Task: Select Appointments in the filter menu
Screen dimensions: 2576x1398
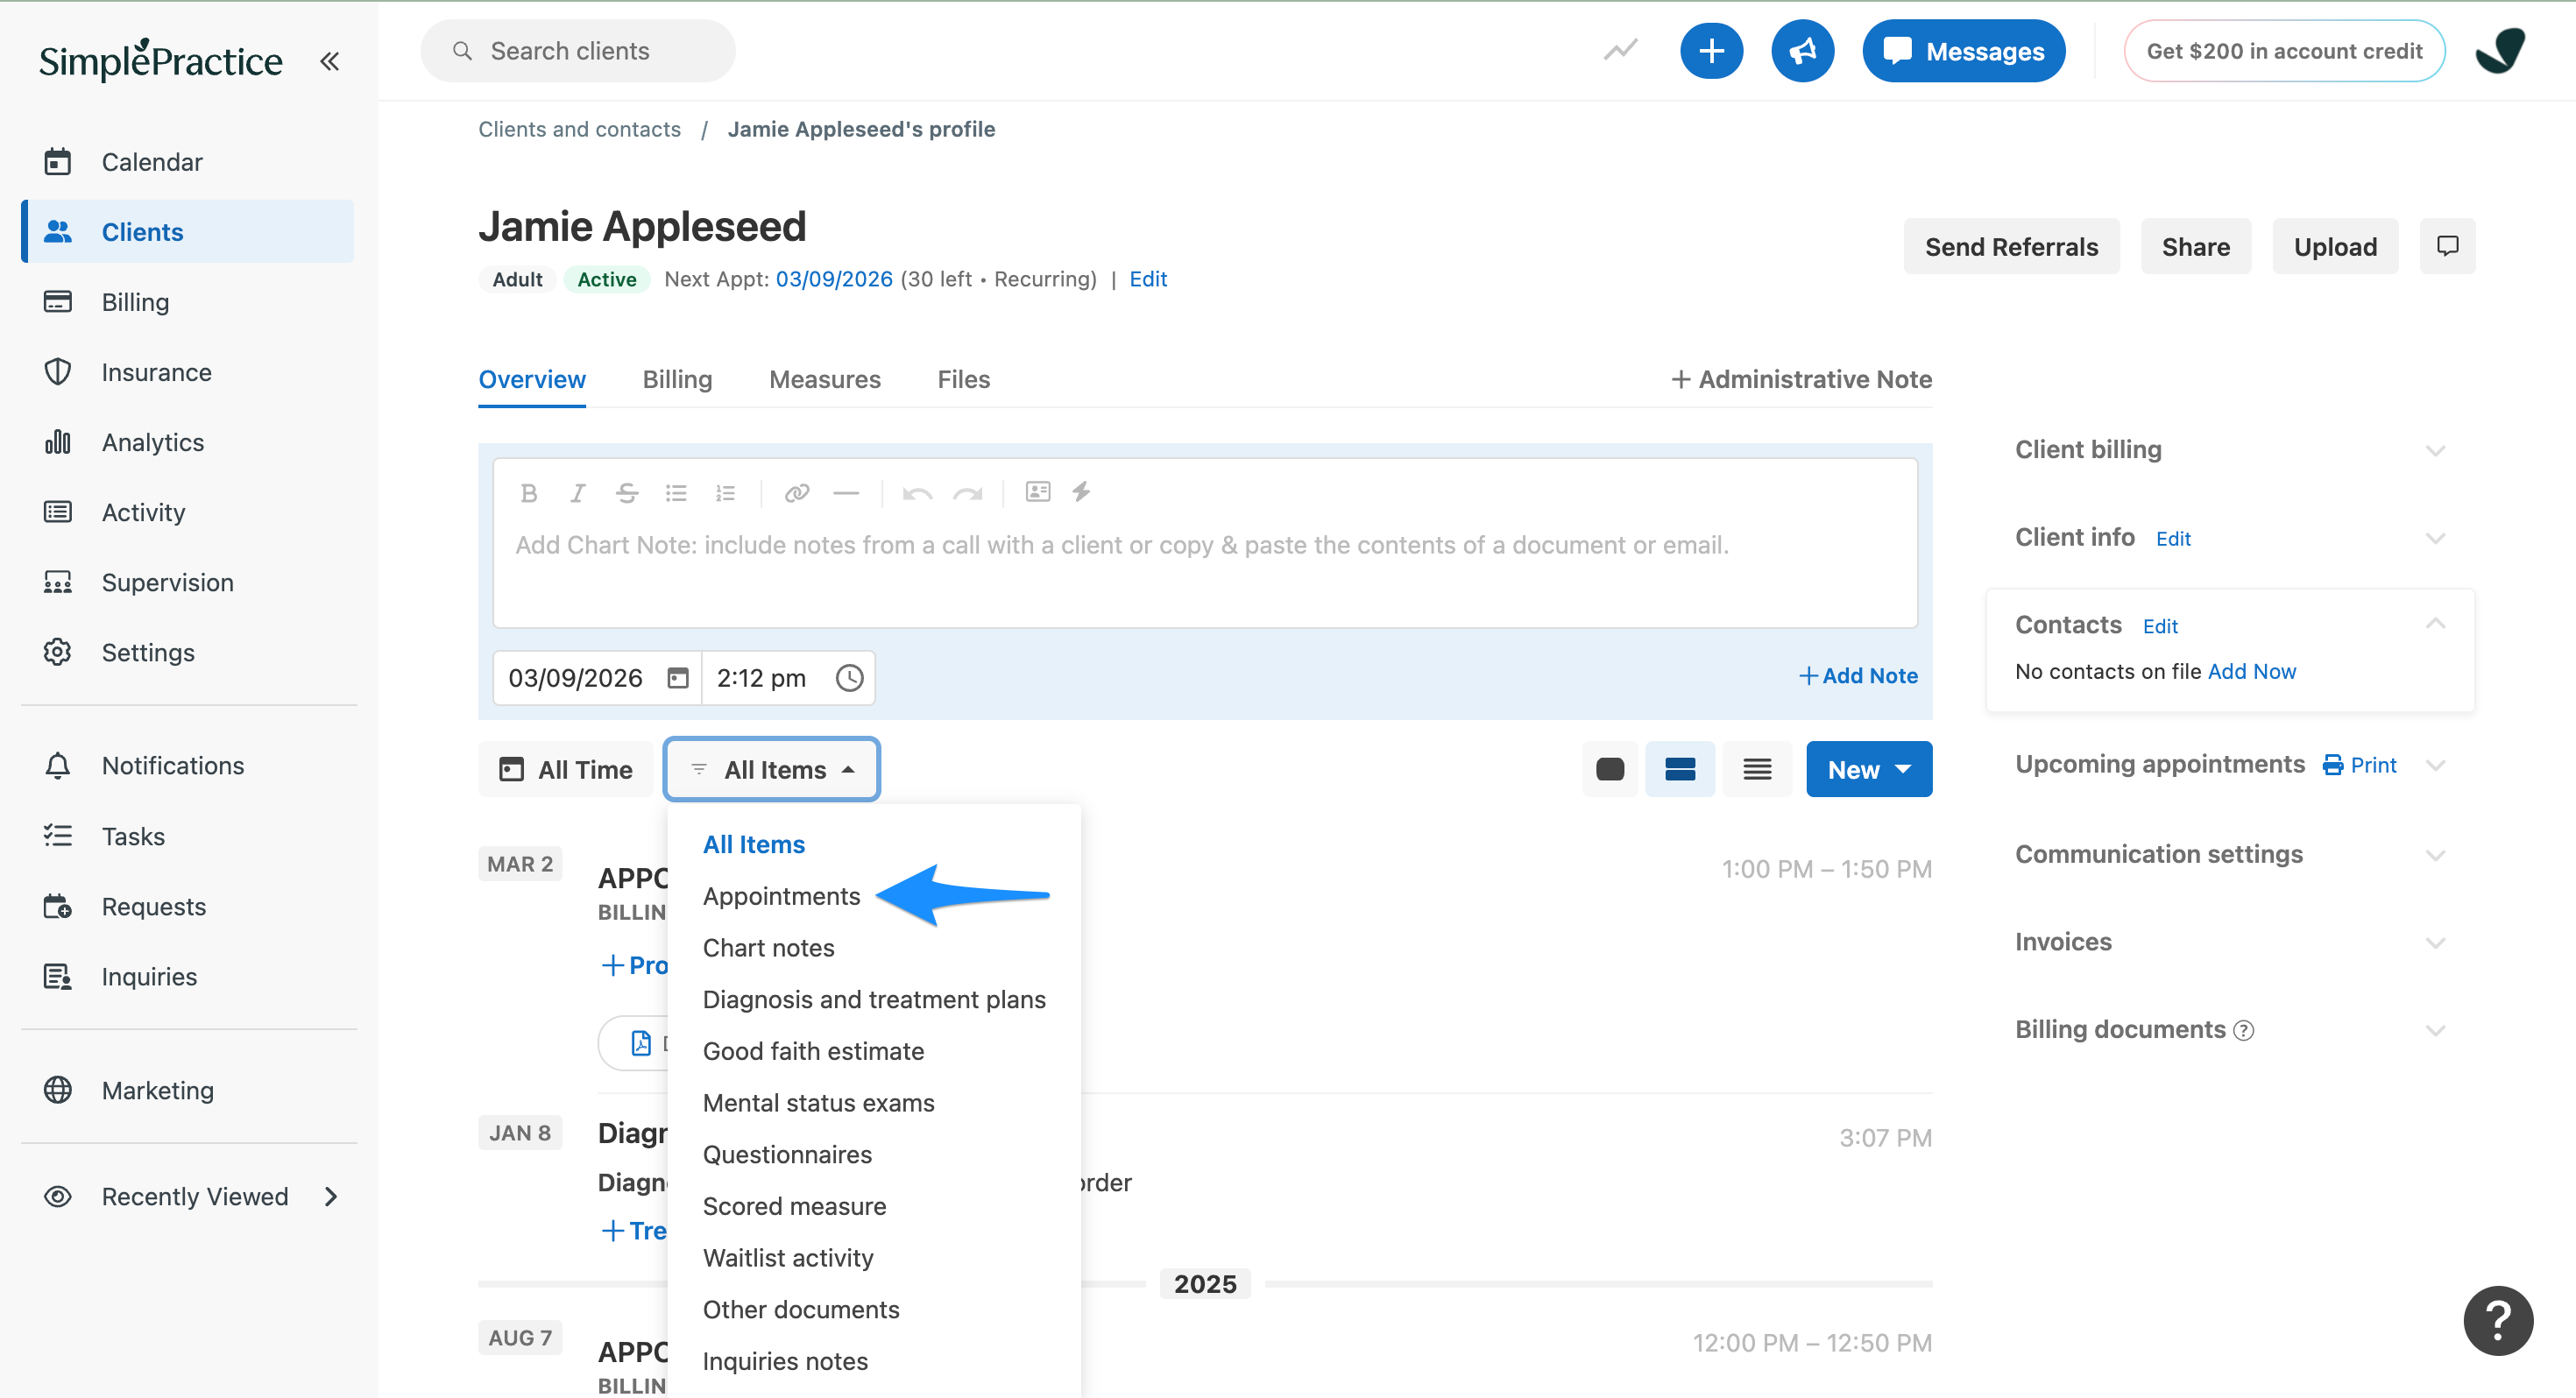Action: pyautogui.click(x=781, y=896)
